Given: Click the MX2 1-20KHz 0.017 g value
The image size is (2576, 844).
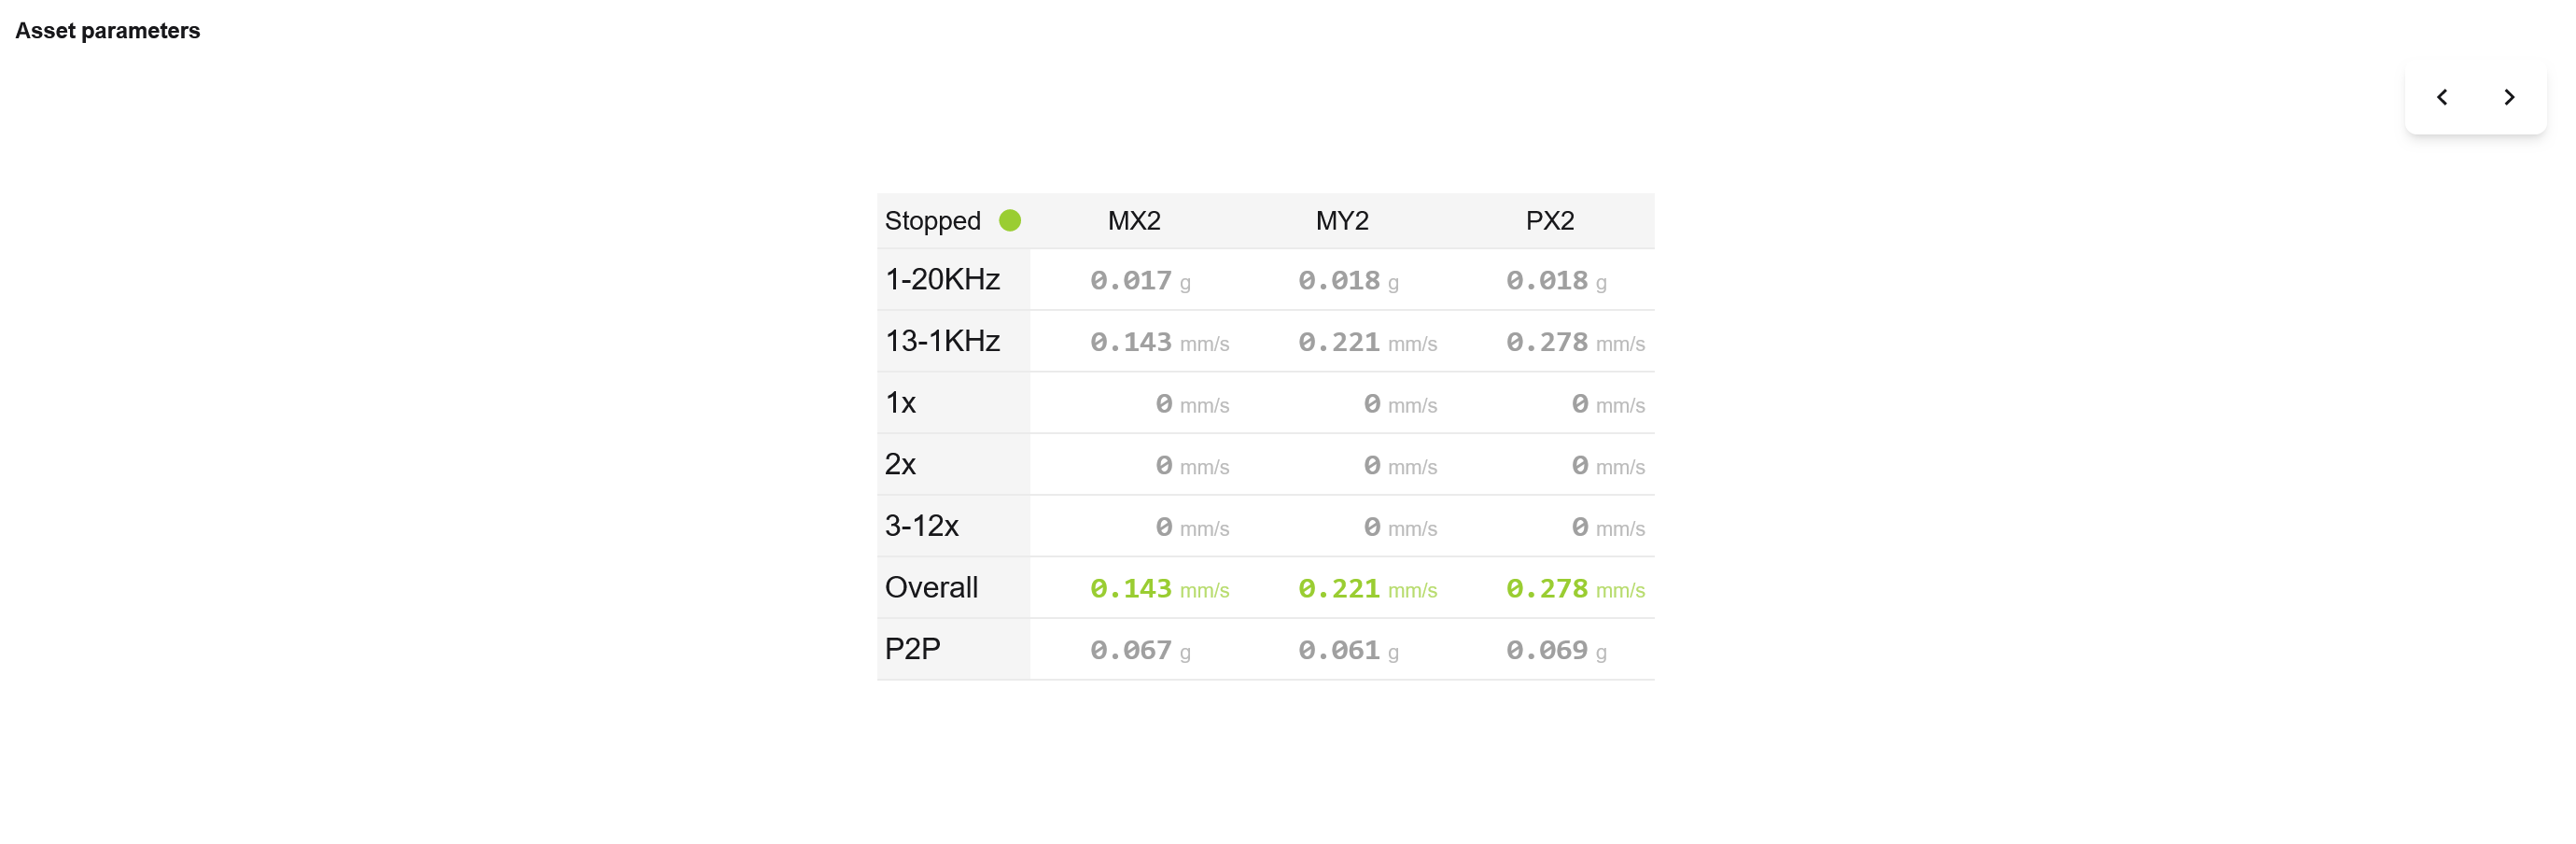Looking at the screenshot, I should coord(1141,281).
